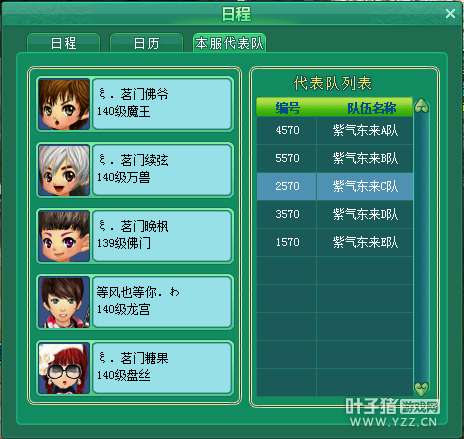Select team 1570 紫气东来E队

tap(335, 242)
